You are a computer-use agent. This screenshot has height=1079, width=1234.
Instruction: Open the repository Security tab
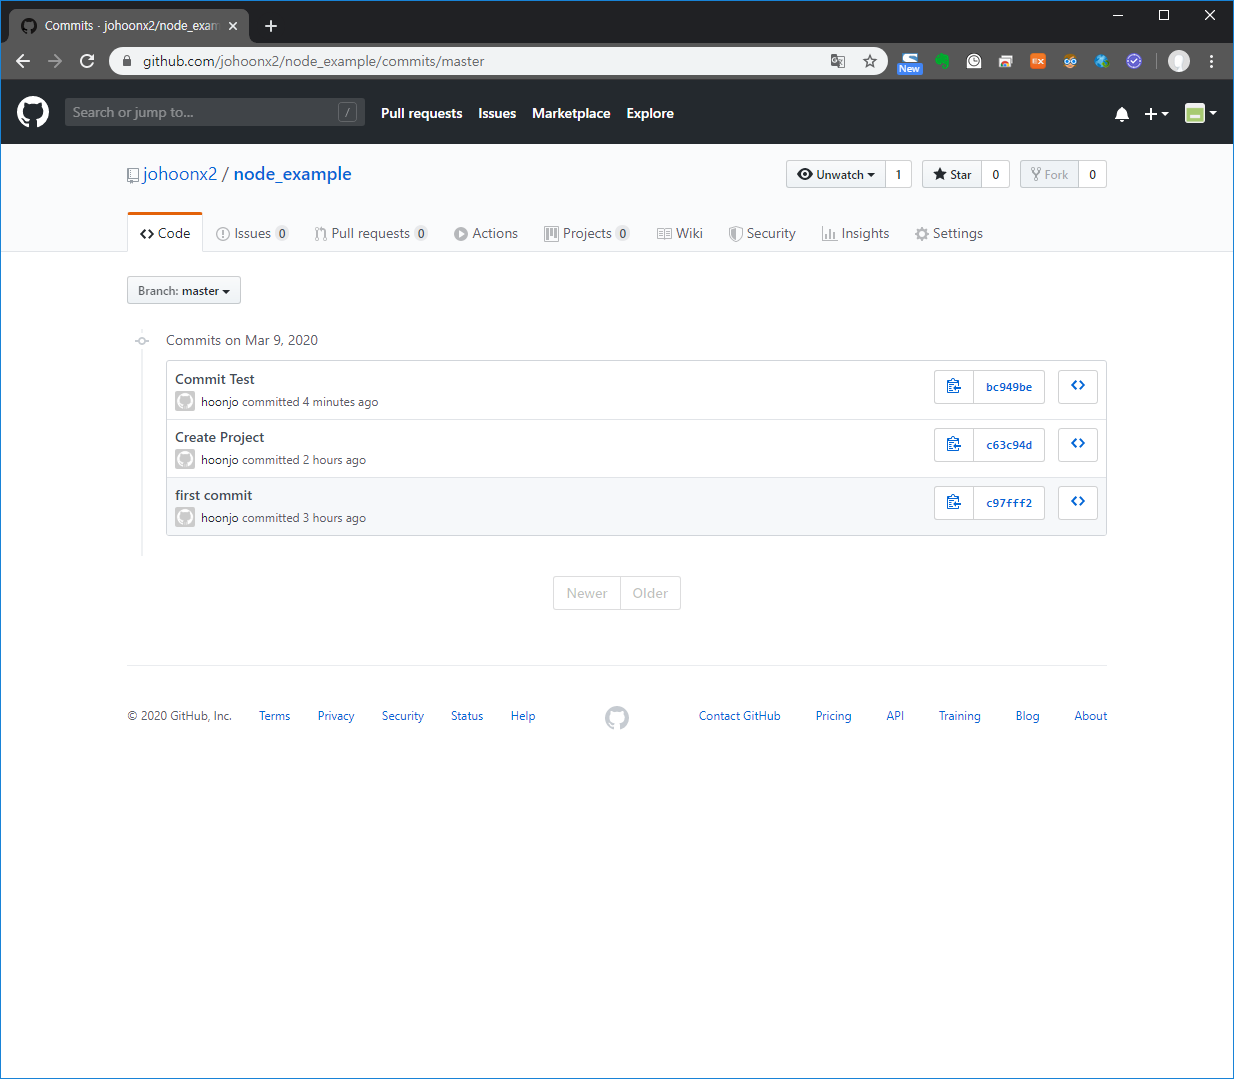pyautogui.click(x=762, y=233)
